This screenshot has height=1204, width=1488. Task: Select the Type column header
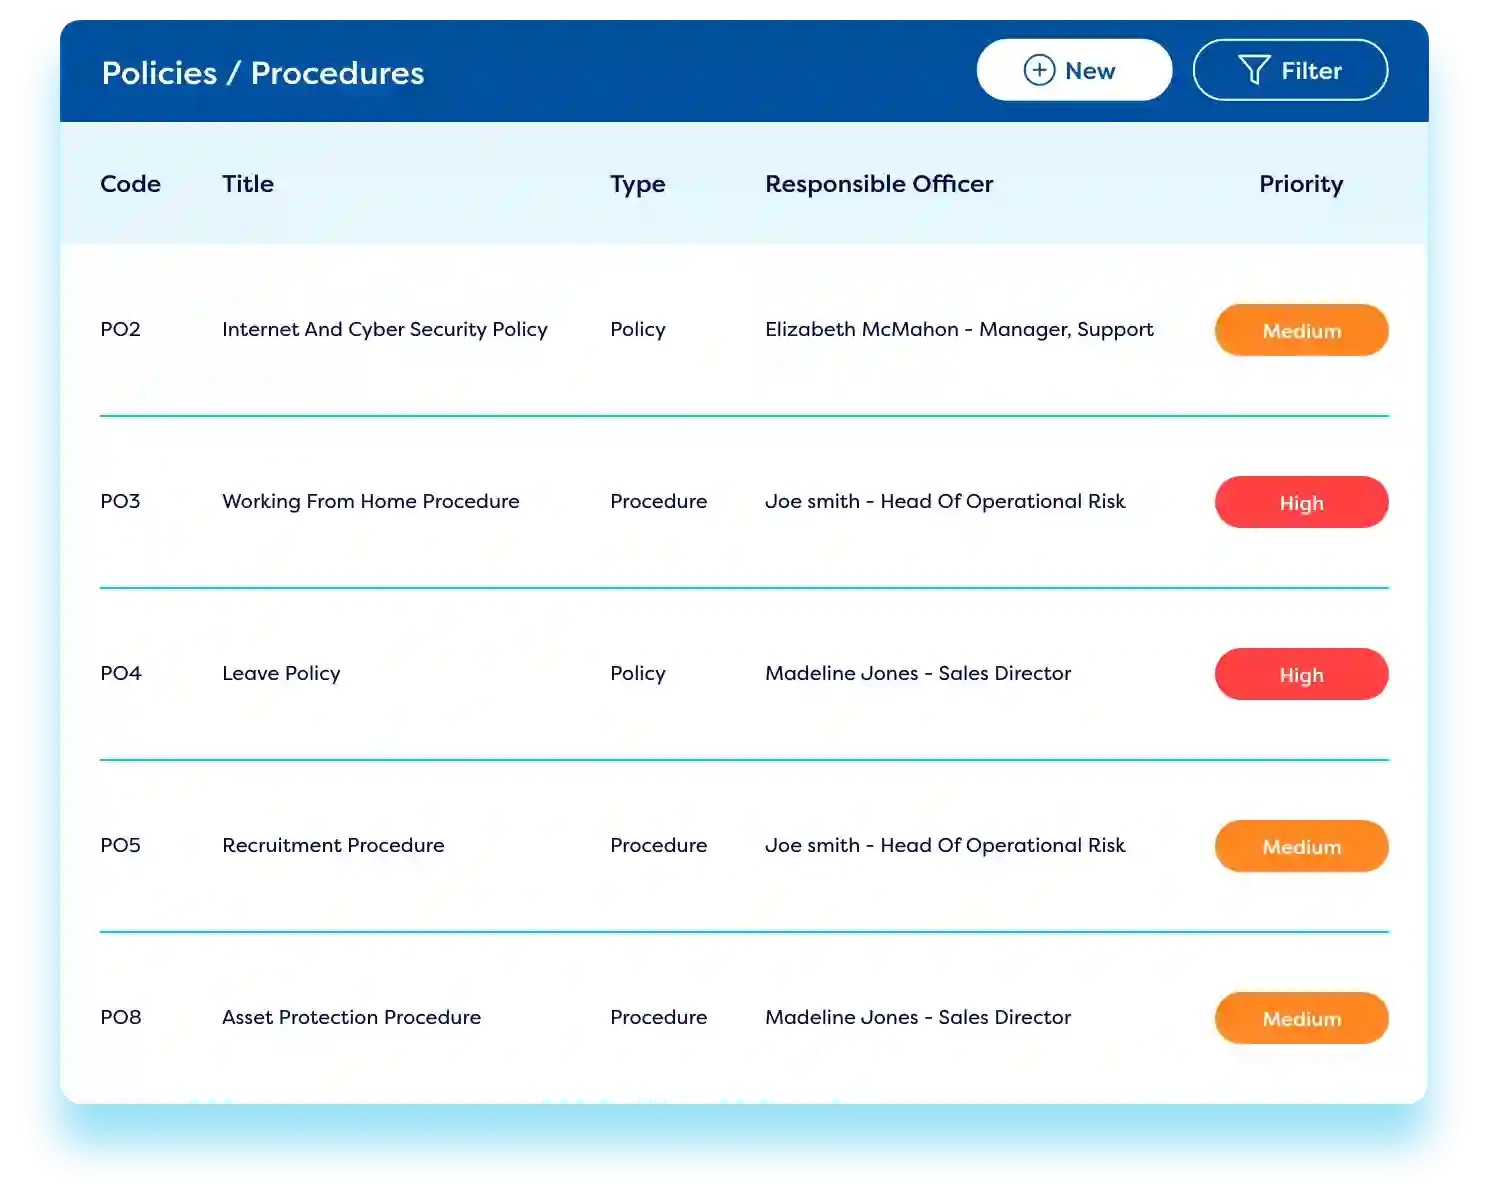637,184
